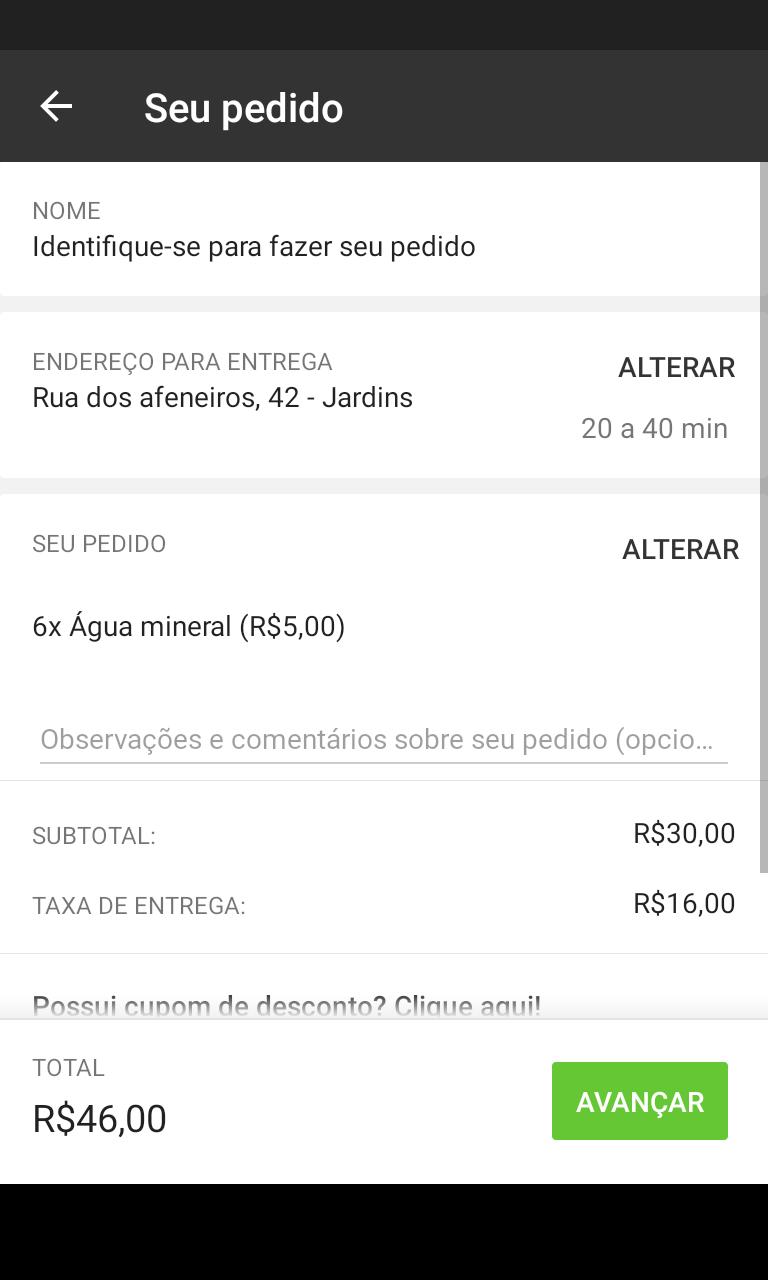The image size is (768, 1280).
Task: Focus the order observations and comments field
Action: [383, 740]
